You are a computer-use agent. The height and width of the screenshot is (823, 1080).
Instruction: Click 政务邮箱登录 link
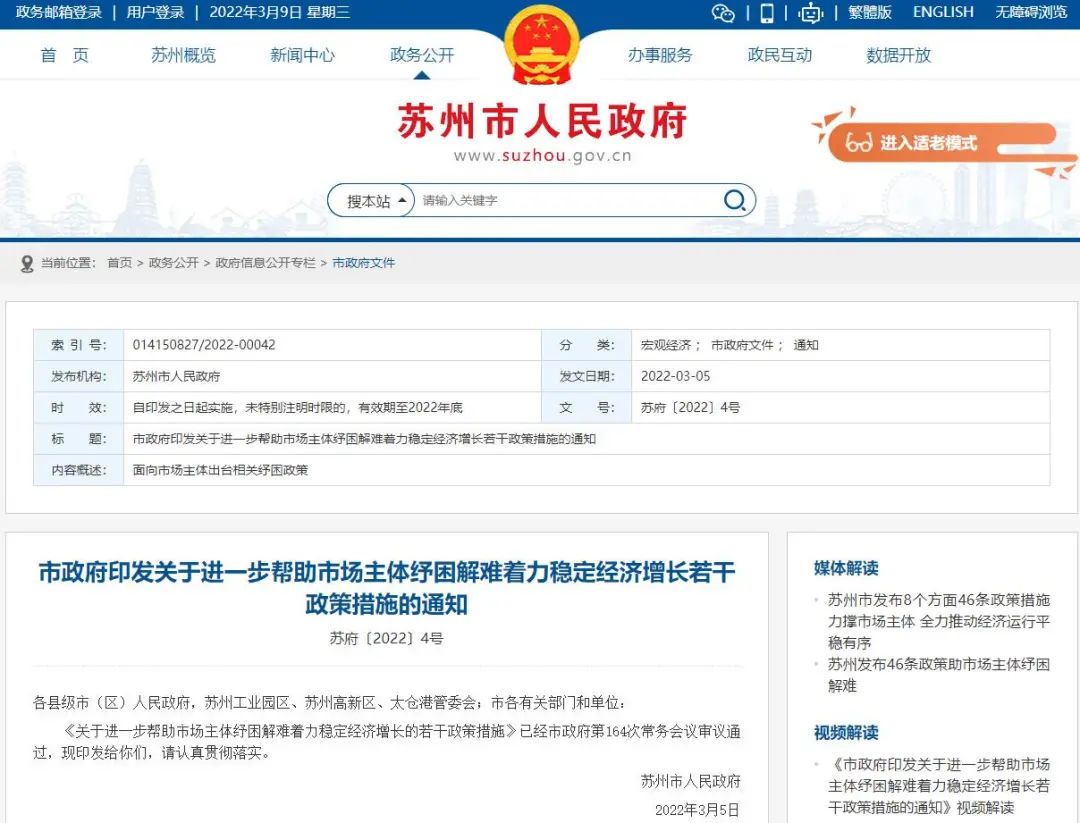tap(59, 13)
